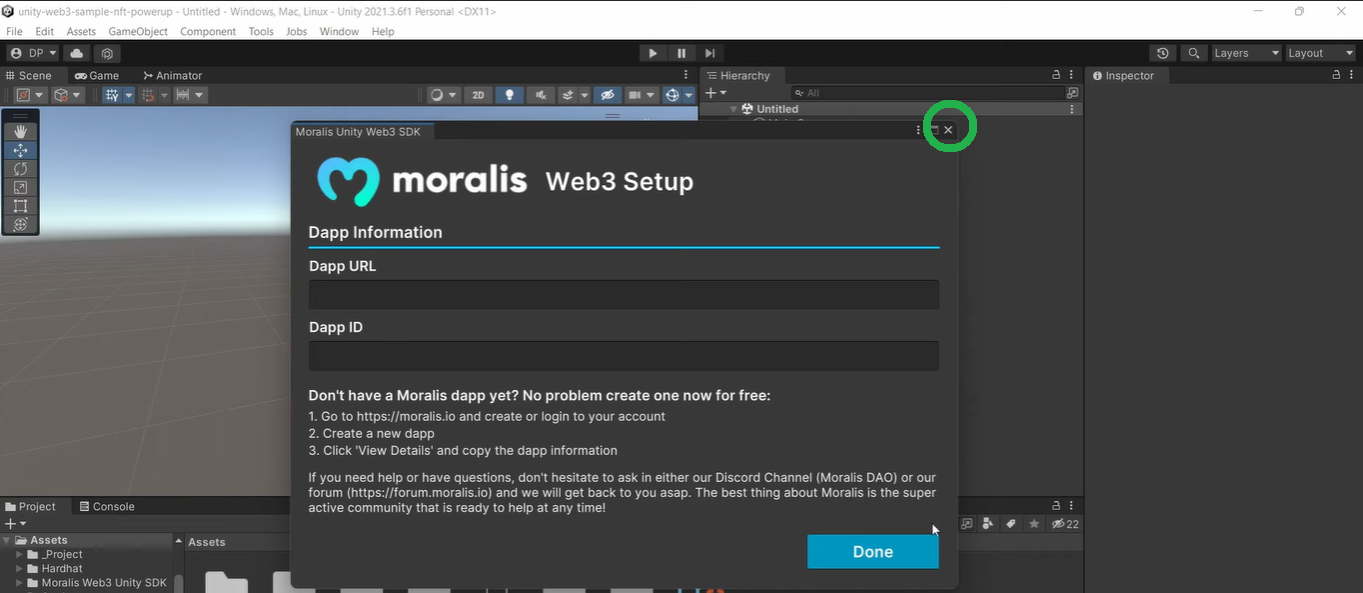The height and width of the screenshot is (593, 1363).
Task: Open the DP account dropdown
Action: click(33, 53)
